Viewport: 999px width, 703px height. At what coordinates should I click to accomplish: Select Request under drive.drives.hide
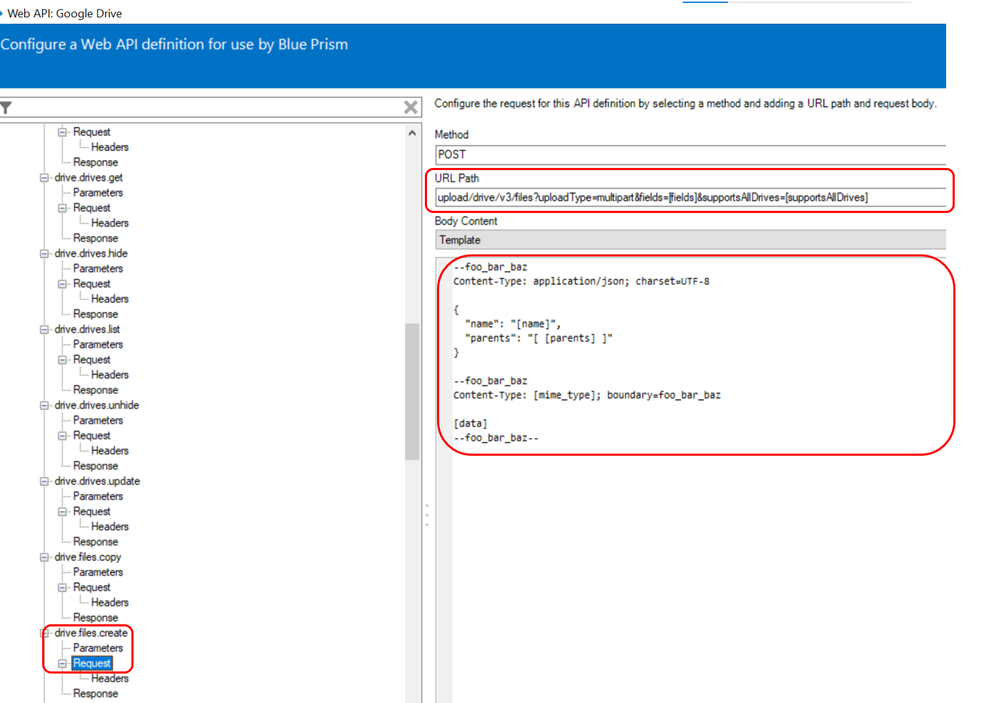[92, 284]
